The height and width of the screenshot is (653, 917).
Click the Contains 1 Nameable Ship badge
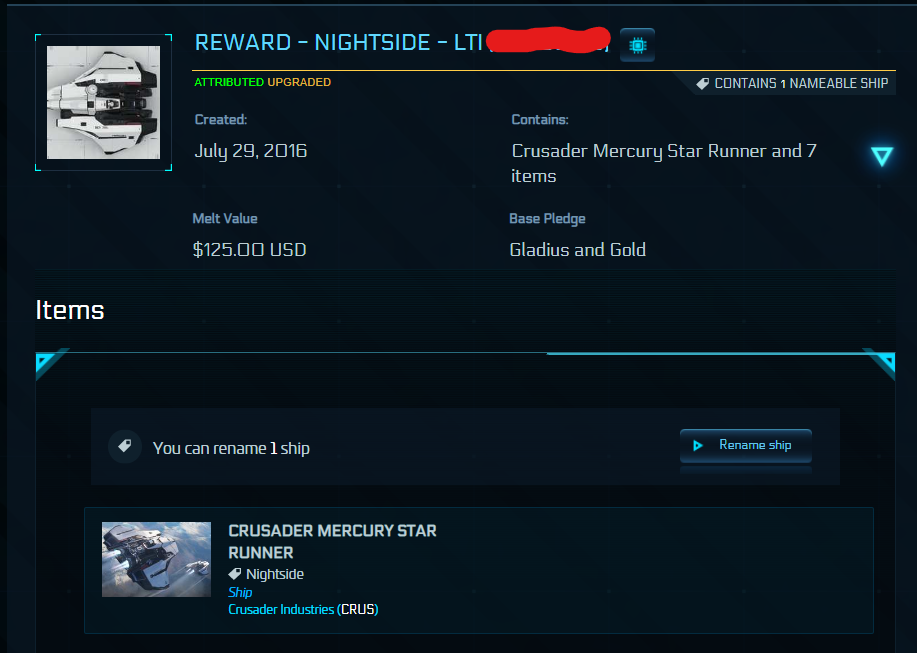(x=792, y=84)
